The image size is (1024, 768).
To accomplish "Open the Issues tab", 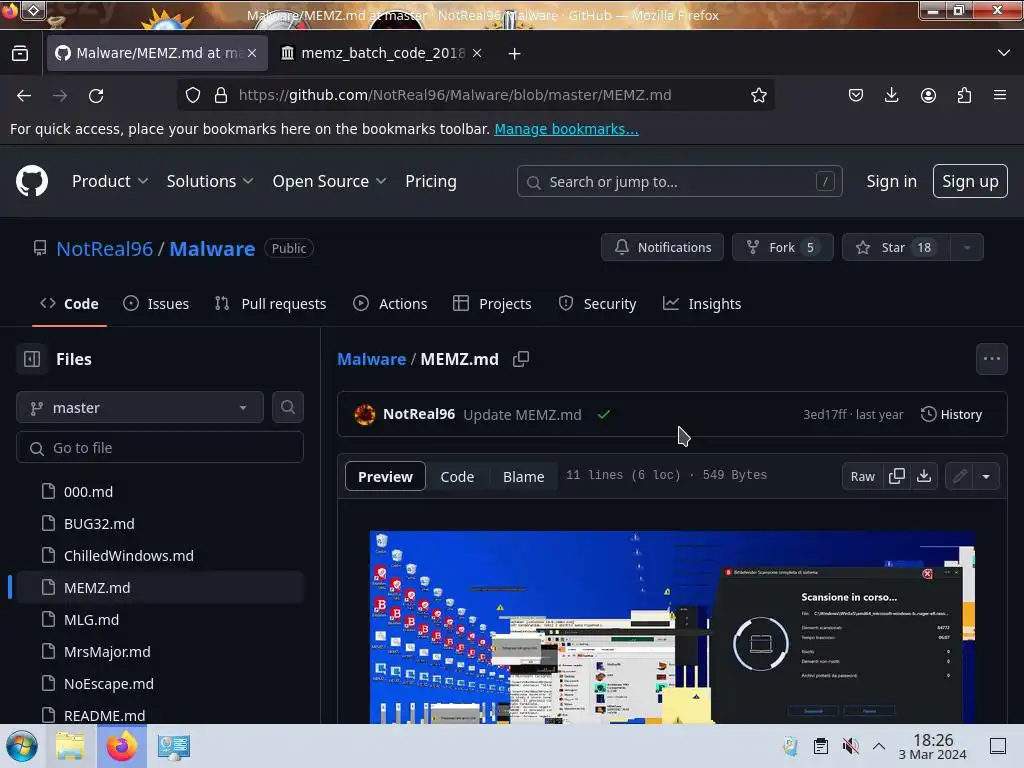I will (x=156, y=304).
